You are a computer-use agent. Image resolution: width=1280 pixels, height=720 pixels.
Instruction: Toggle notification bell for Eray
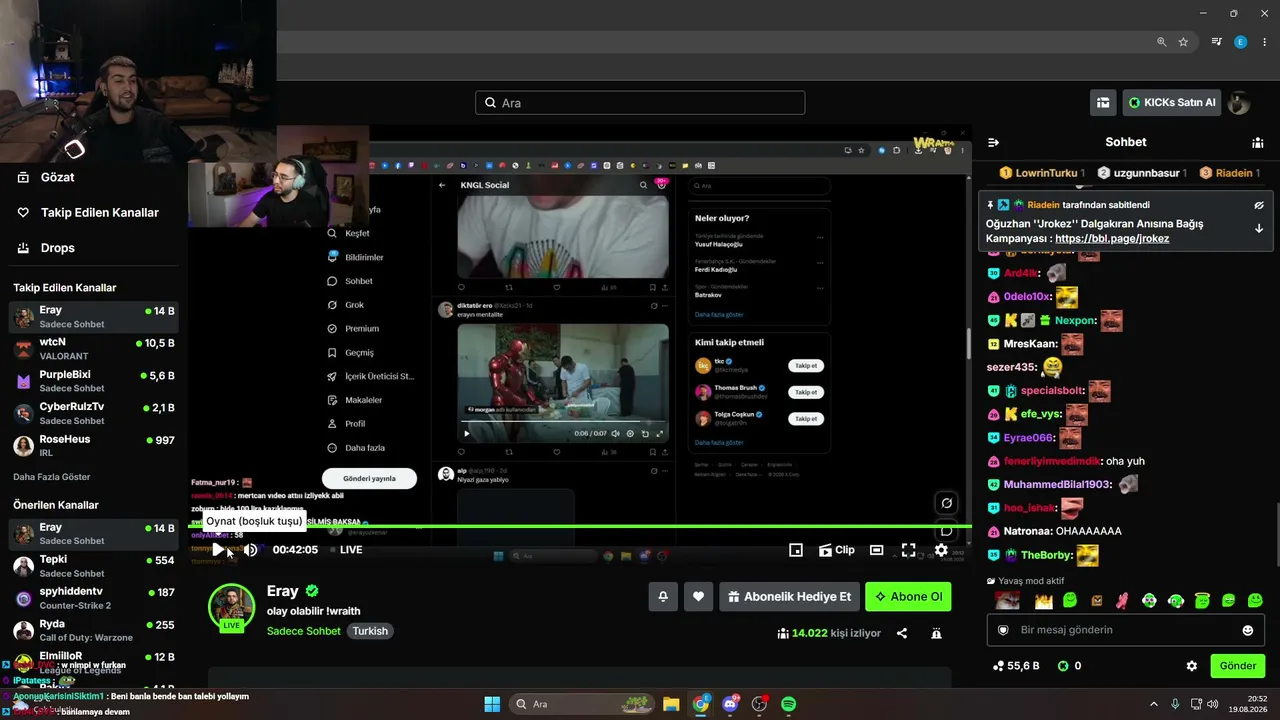coord(663,597)
